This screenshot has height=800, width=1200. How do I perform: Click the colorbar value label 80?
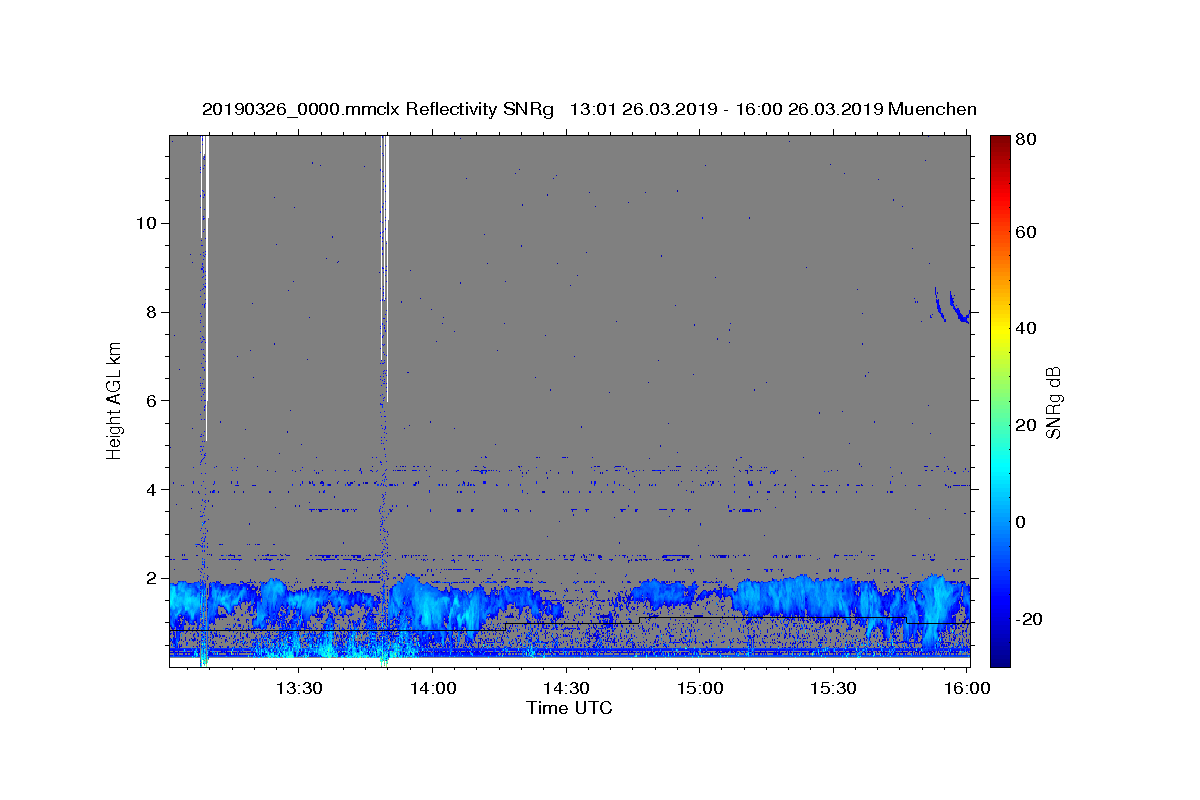click(x=1027, y=139)
